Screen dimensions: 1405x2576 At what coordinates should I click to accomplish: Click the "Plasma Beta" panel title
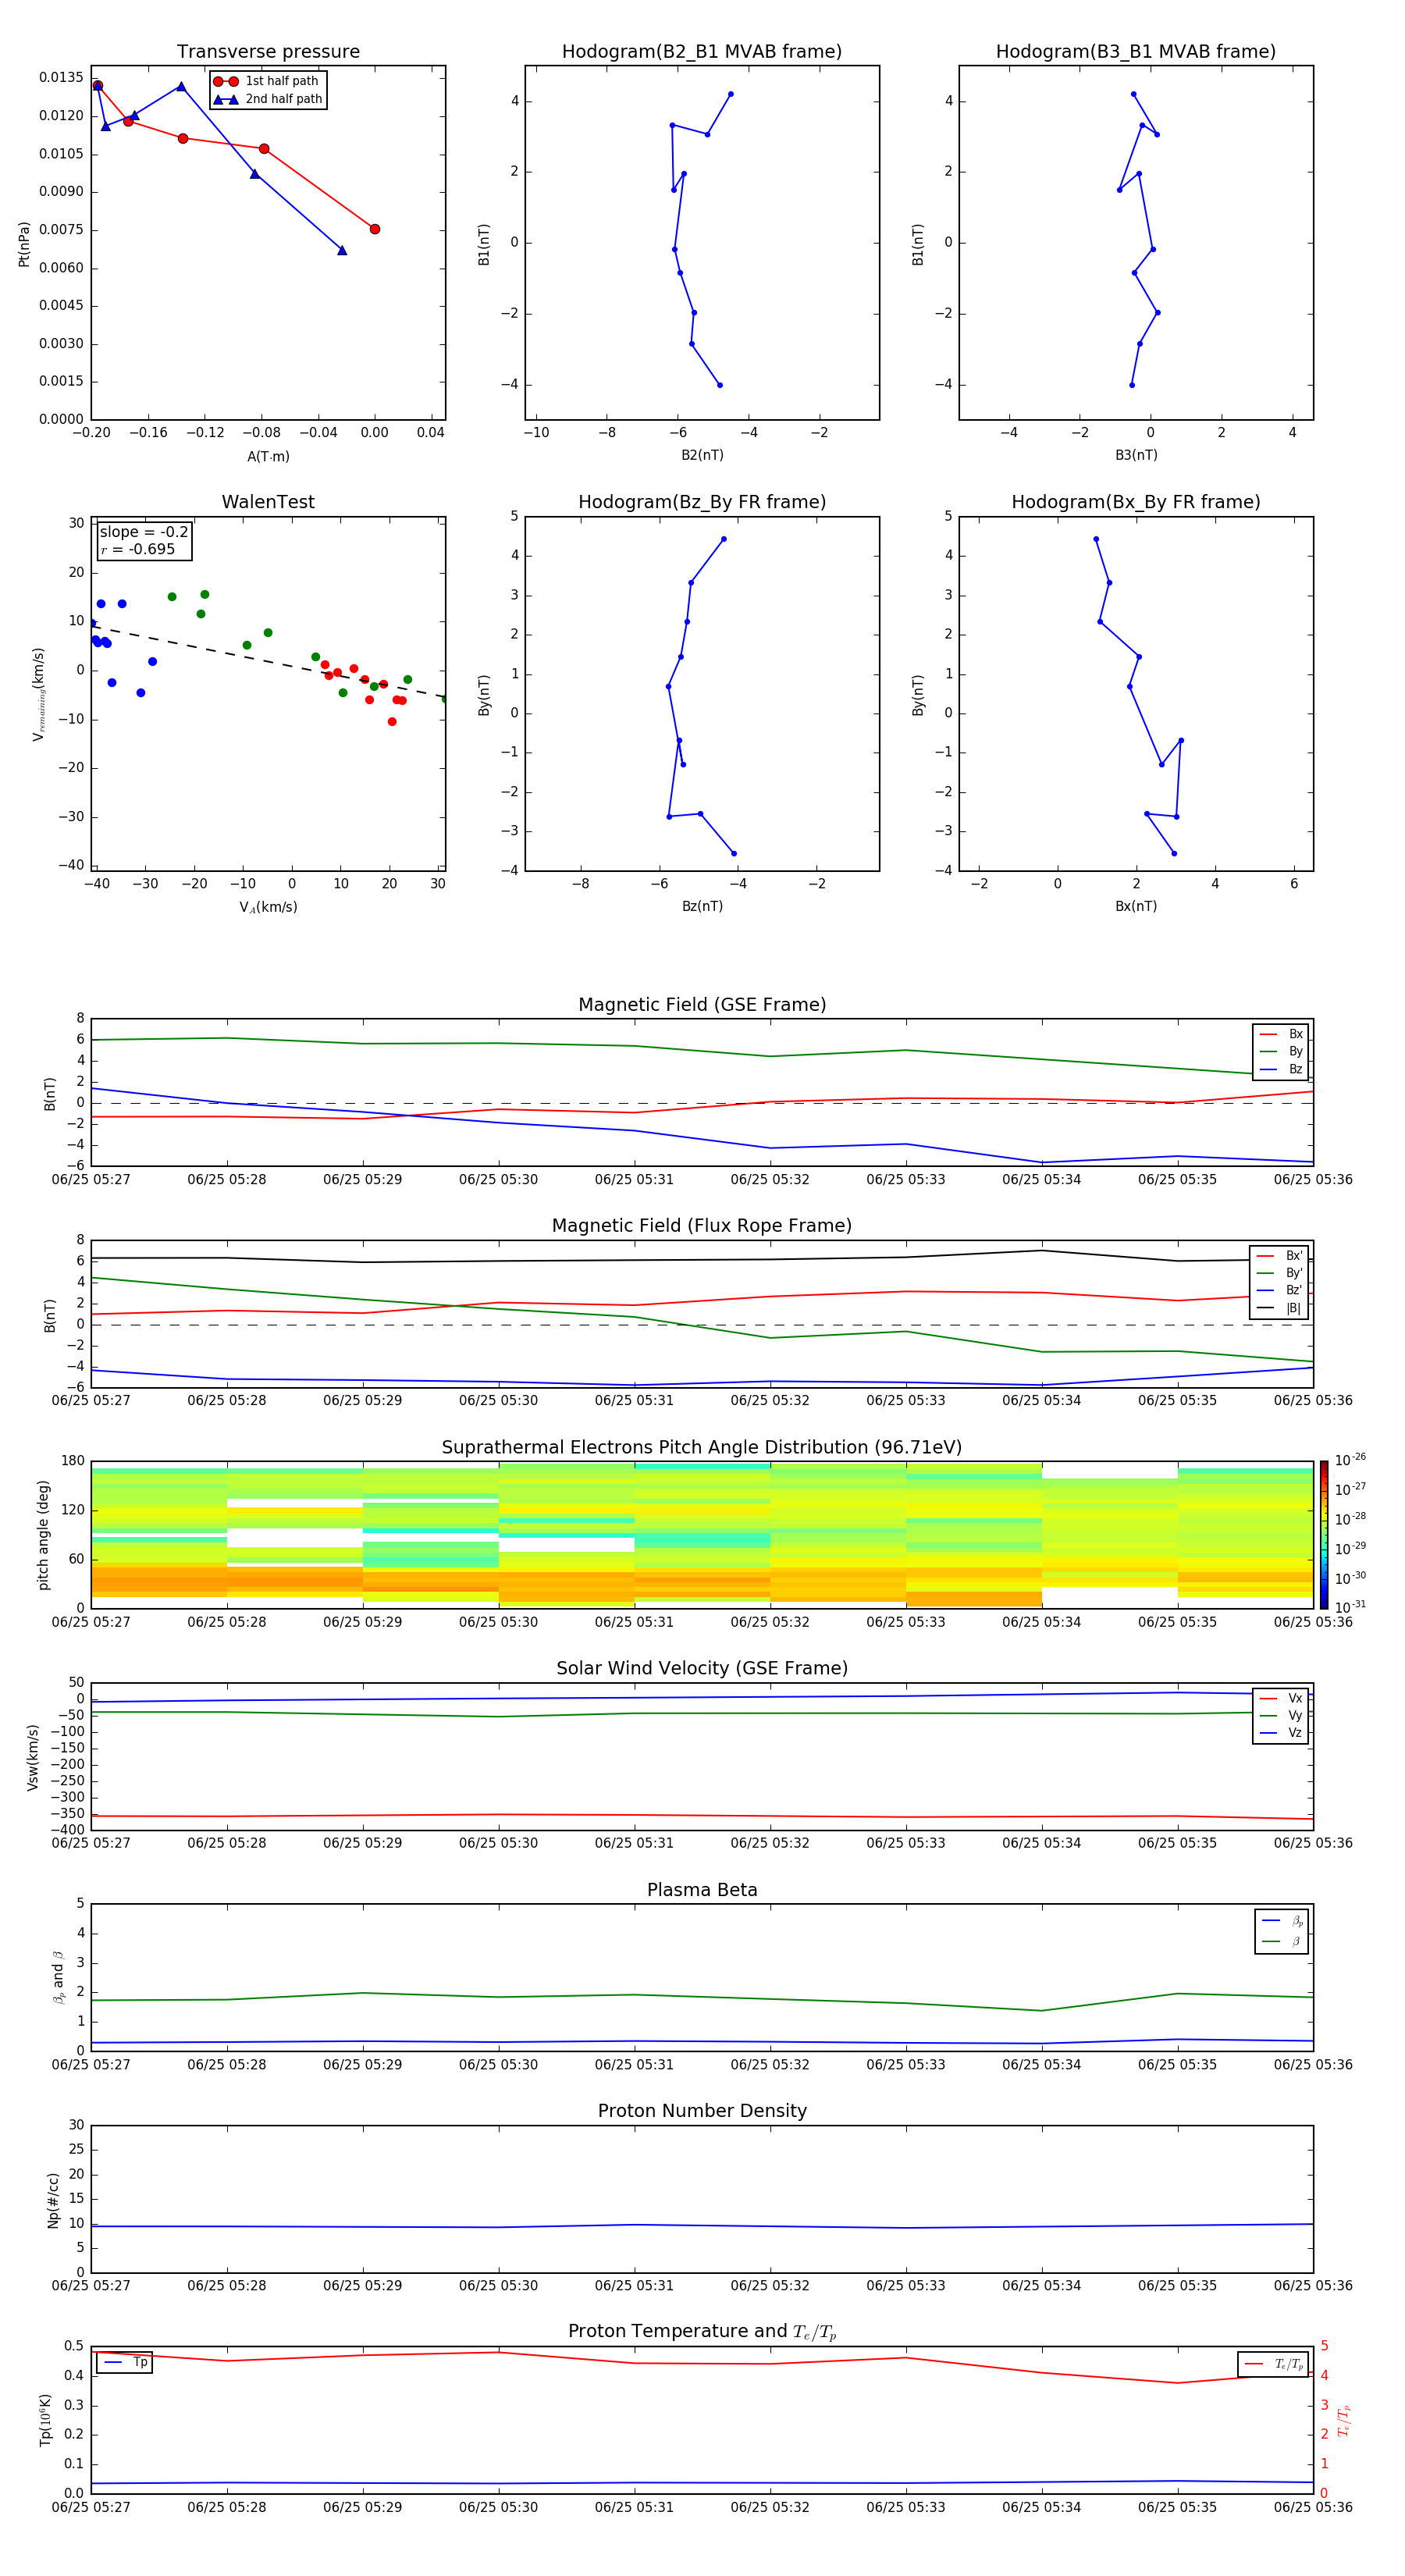(x=702, y=1891)
